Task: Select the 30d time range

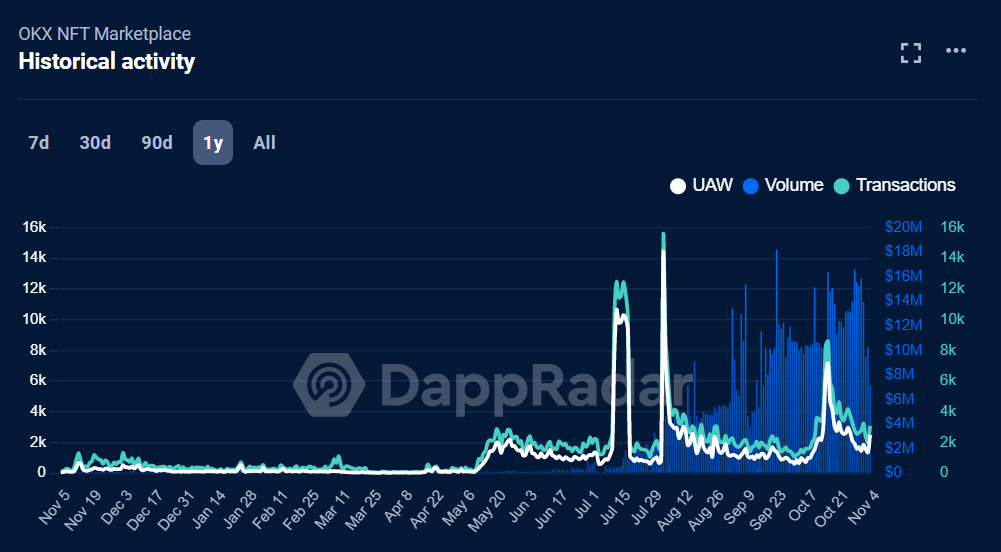Action: (95, 143)
